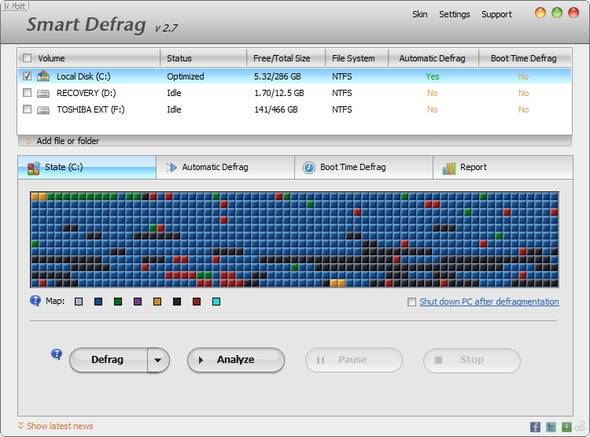
Task: Click the green Yes for Local Disk (C:)
Action: click(432, 76)
